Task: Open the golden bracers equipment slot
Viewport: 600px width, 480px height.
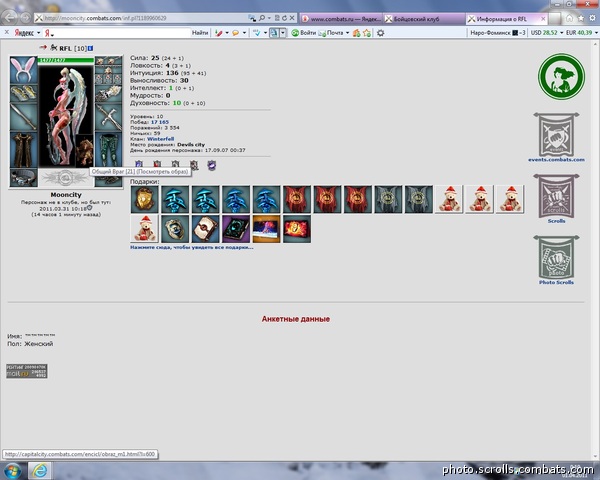Action: [23, 93]
